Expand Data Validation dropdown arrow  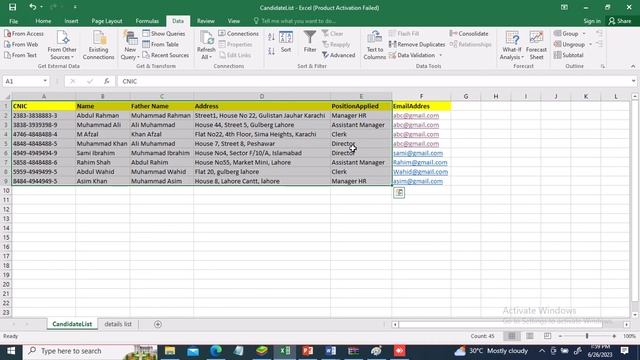pyautogui.click(x=440, y=55)
